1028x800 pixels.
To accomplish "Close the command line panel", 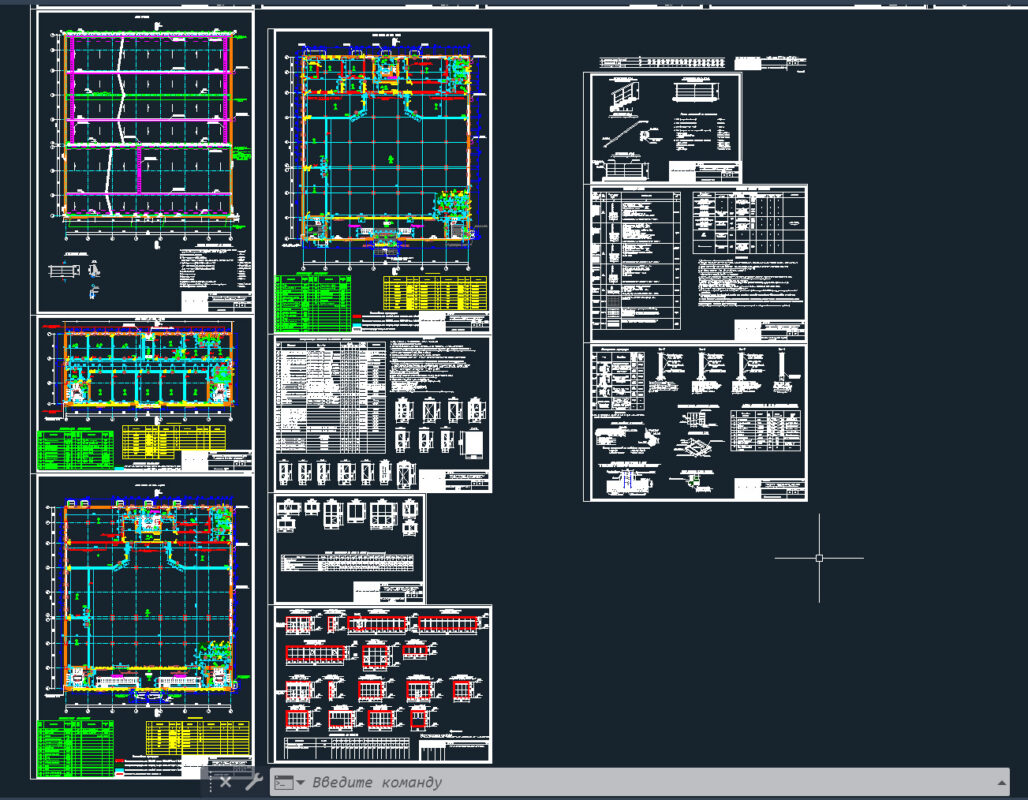I will 226,782.
